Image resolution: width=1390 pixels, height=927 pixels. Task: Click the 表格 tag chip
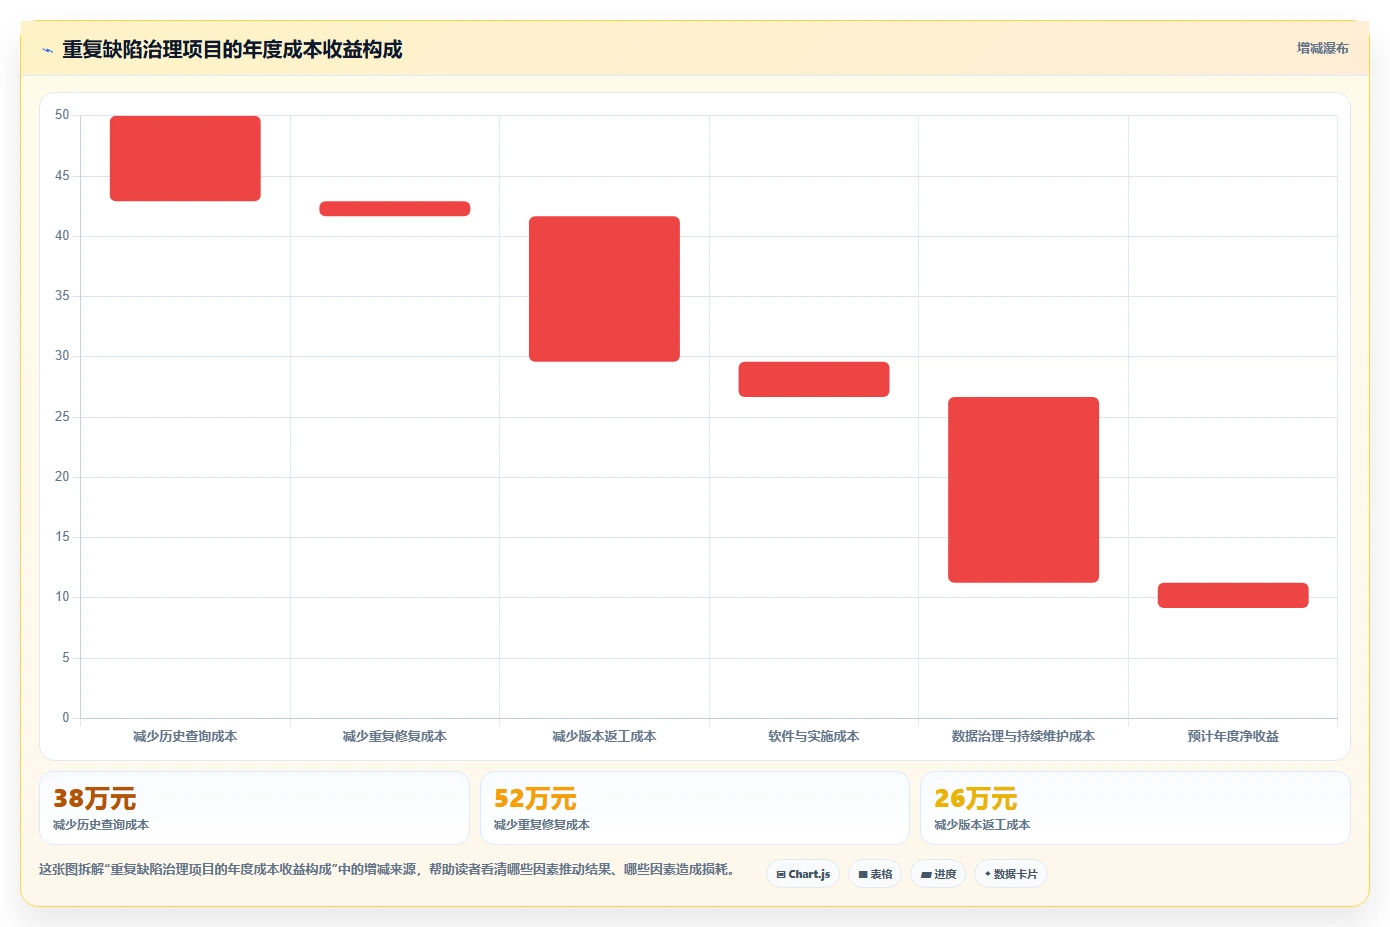[875, 874]
